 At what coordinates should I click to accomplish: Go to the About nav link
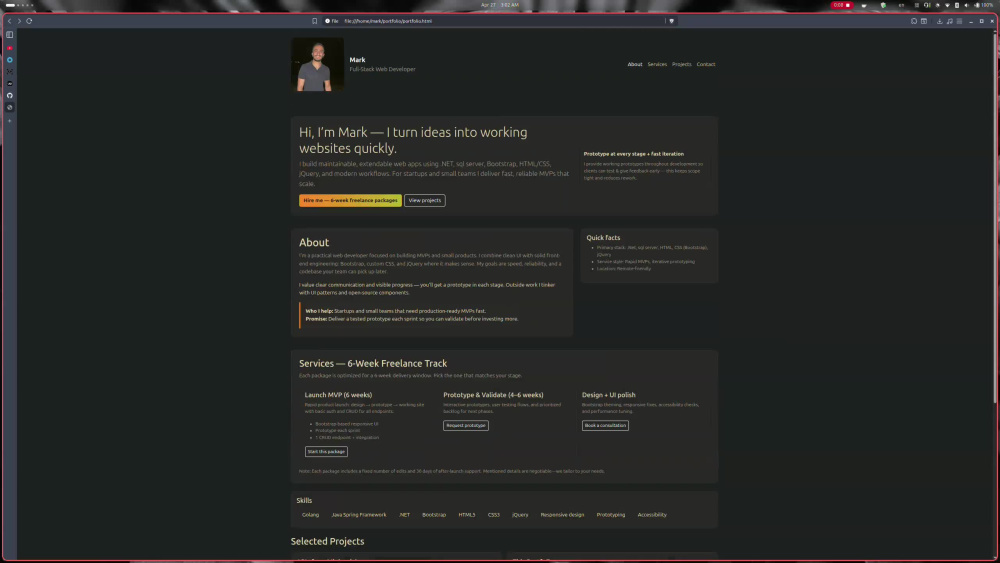(x=635, y=64)
